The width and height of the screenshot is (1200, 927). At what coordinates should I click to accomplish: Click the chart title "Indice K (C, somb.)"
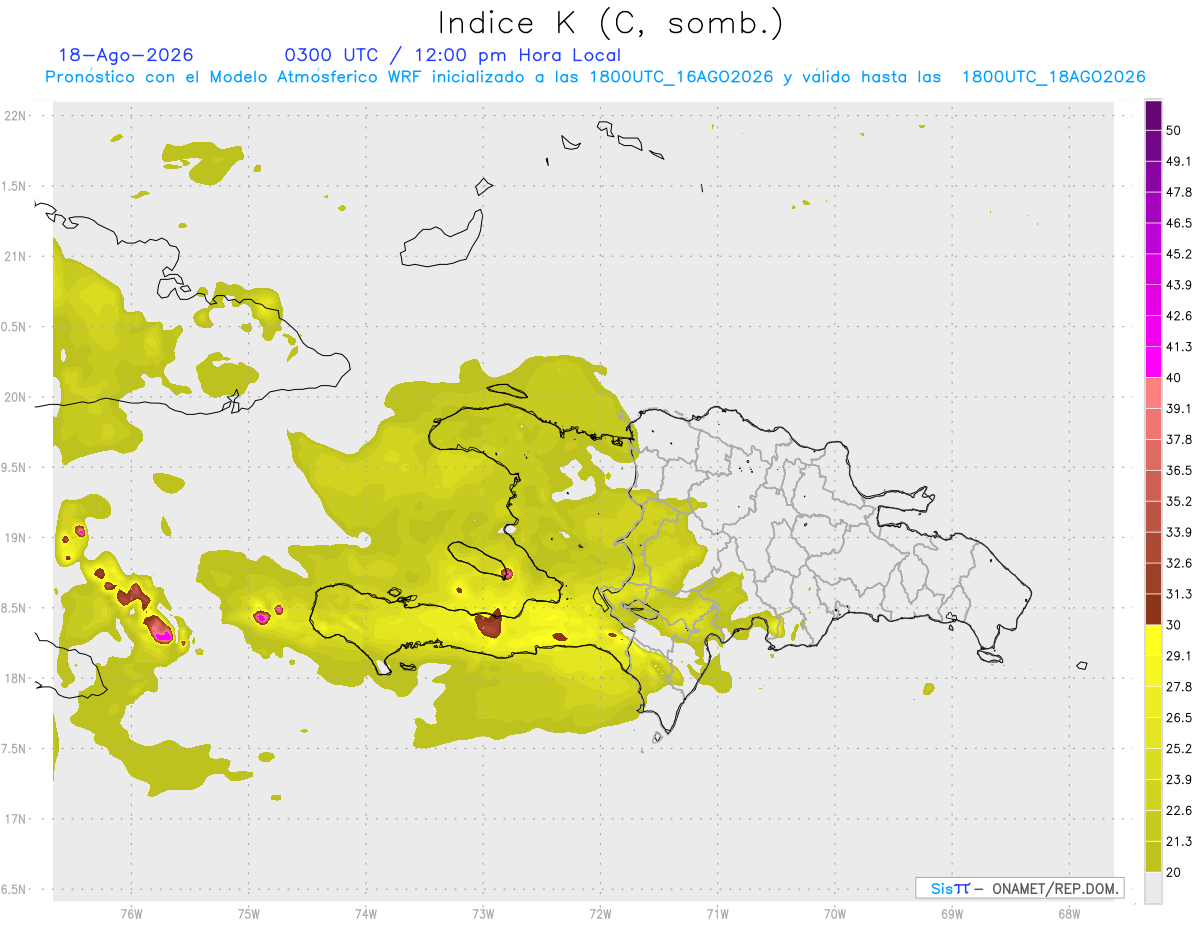[x=610, y=23]
